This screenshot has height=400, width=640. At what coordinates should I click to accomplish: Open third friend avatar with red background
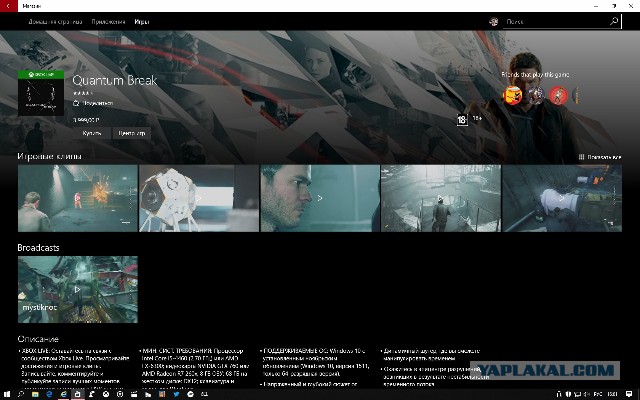click(558, 96)
